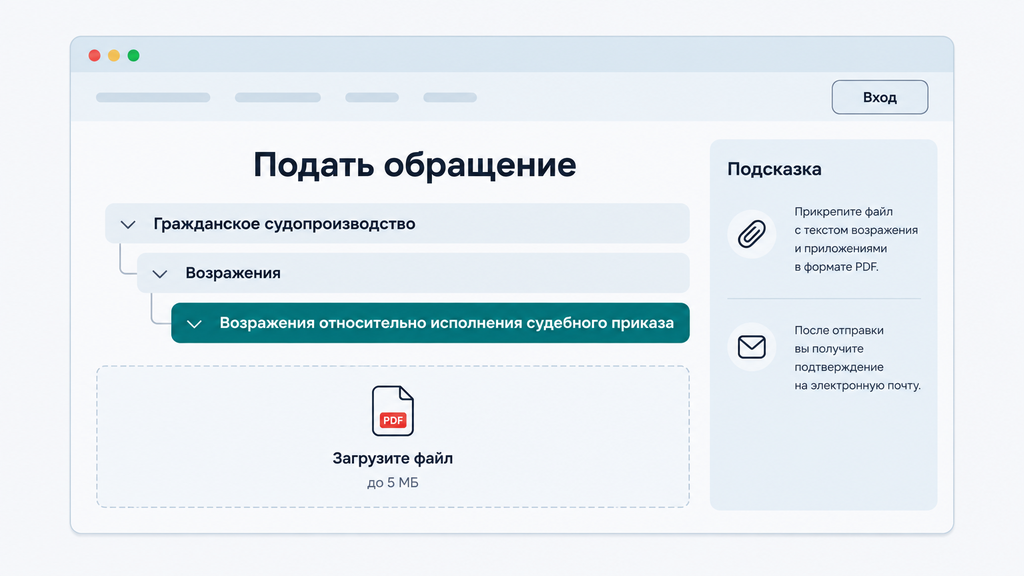Select the Возражения category row
The image size is (1024, 576).
point(413,273)
